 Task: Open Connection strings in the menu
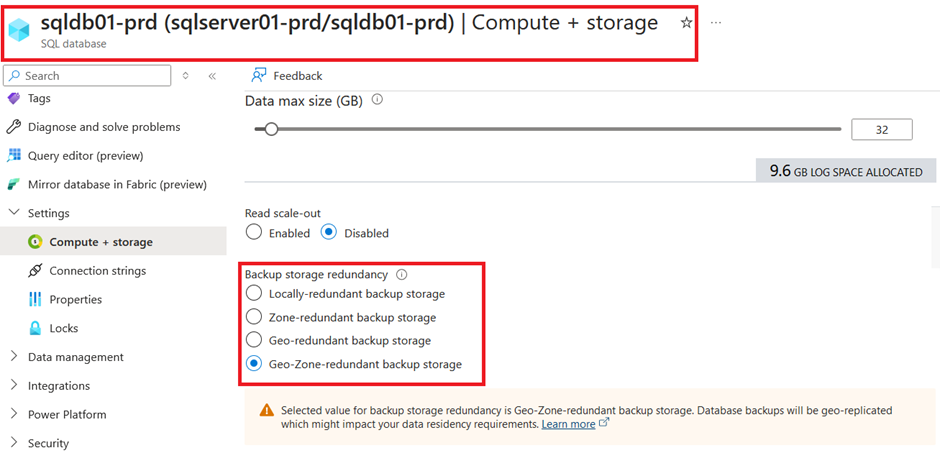coord(98,271)
